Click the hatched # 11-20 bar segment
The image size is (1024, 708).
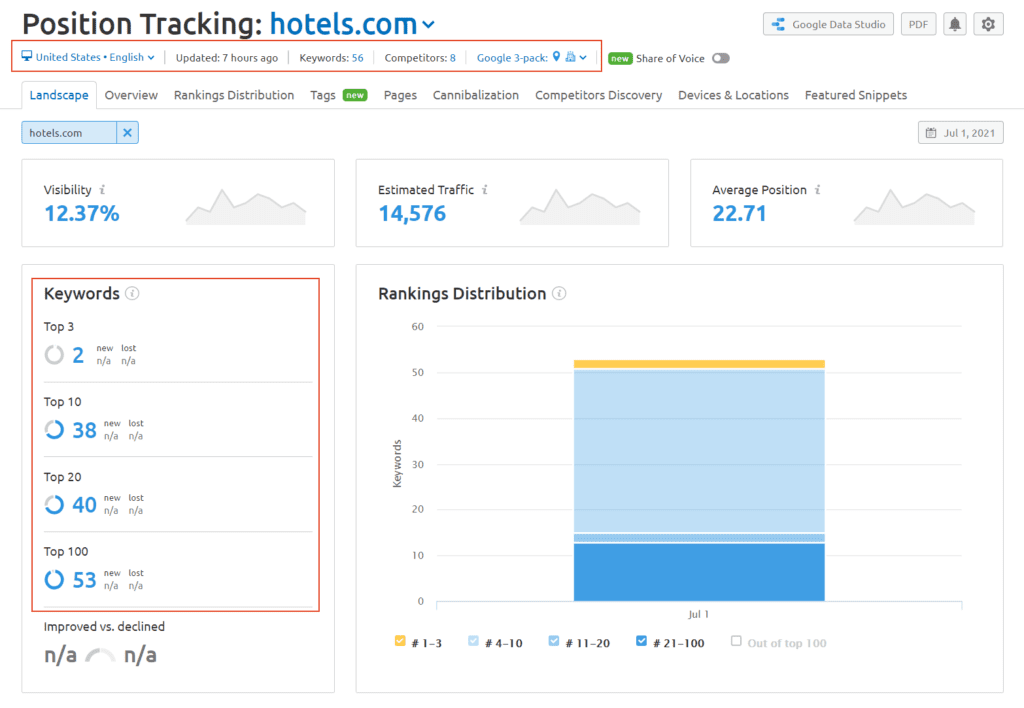click(x=699, y=538)
